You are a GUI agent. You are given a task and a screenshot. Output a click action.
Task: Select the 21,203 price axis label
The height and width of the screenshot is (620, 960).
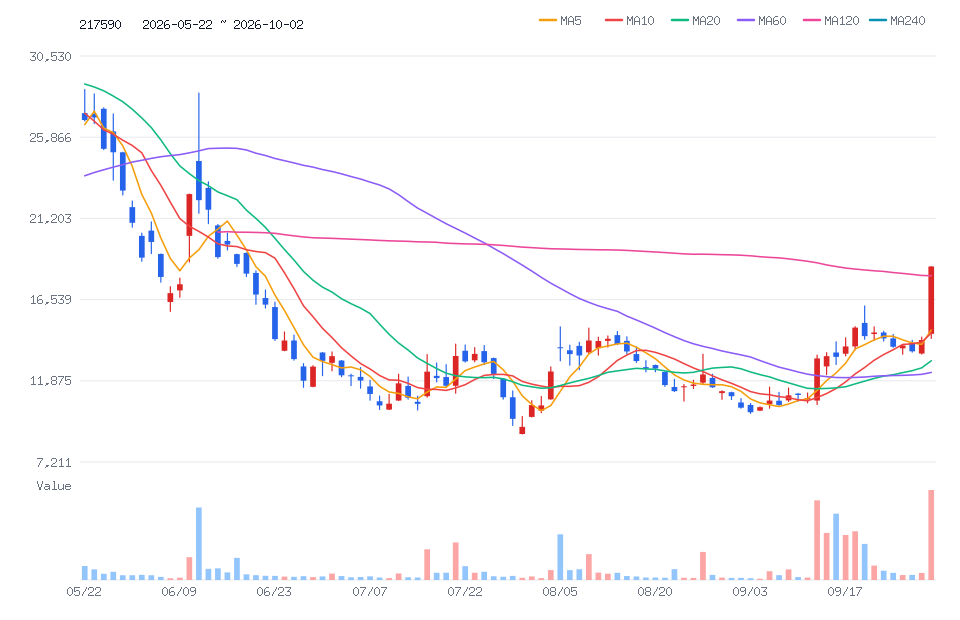point(50,218)
